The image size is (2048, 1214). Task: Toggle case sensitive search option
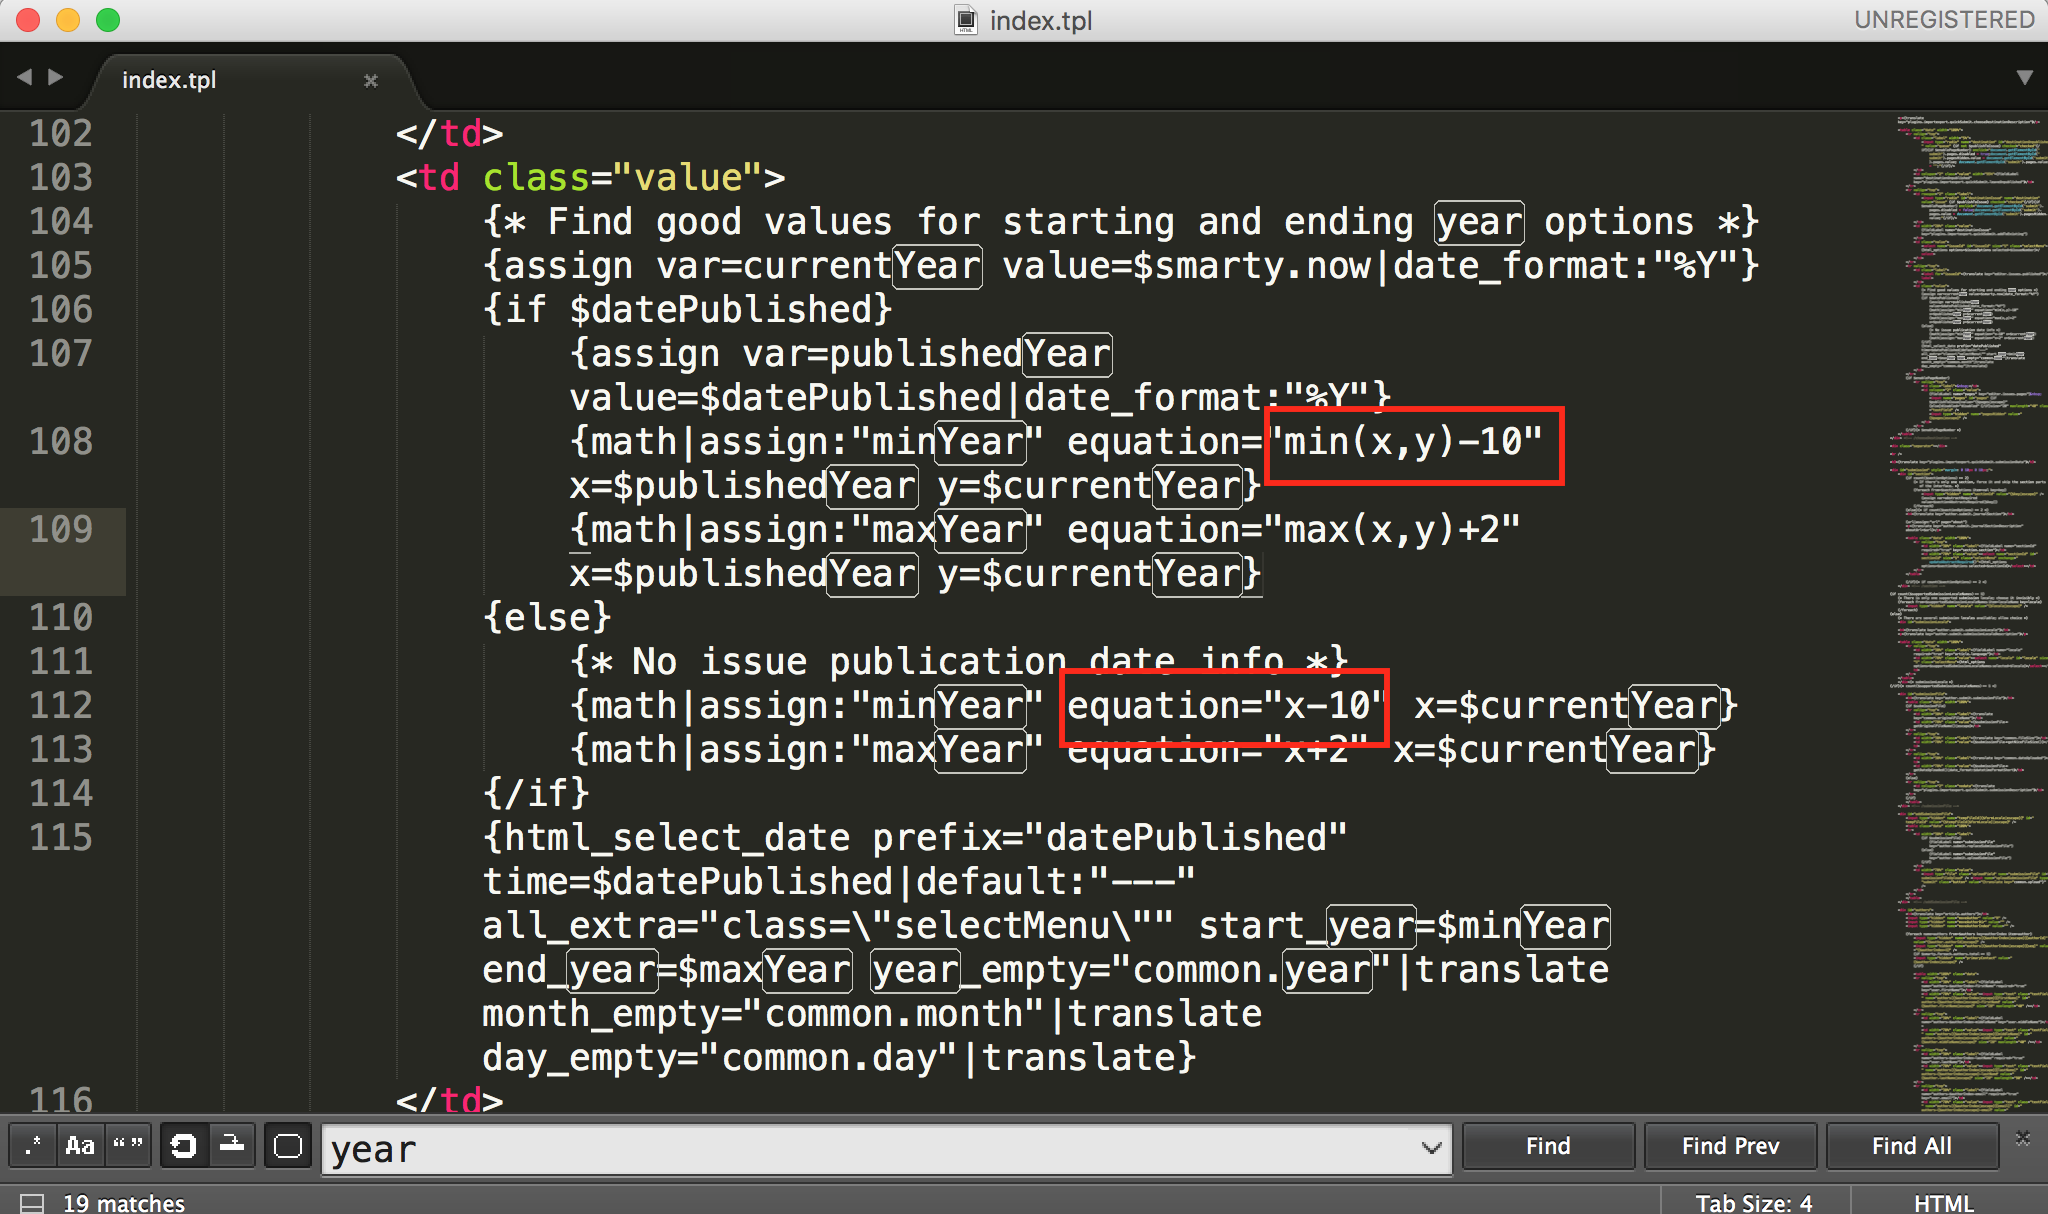coord(80,1145)
